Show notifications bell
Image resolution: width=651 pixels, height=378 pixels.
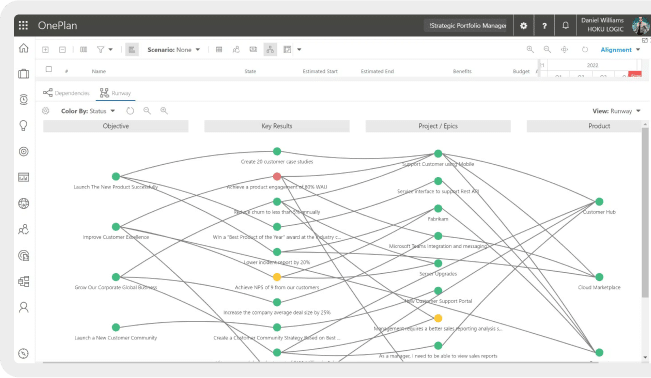pos(565,26)
